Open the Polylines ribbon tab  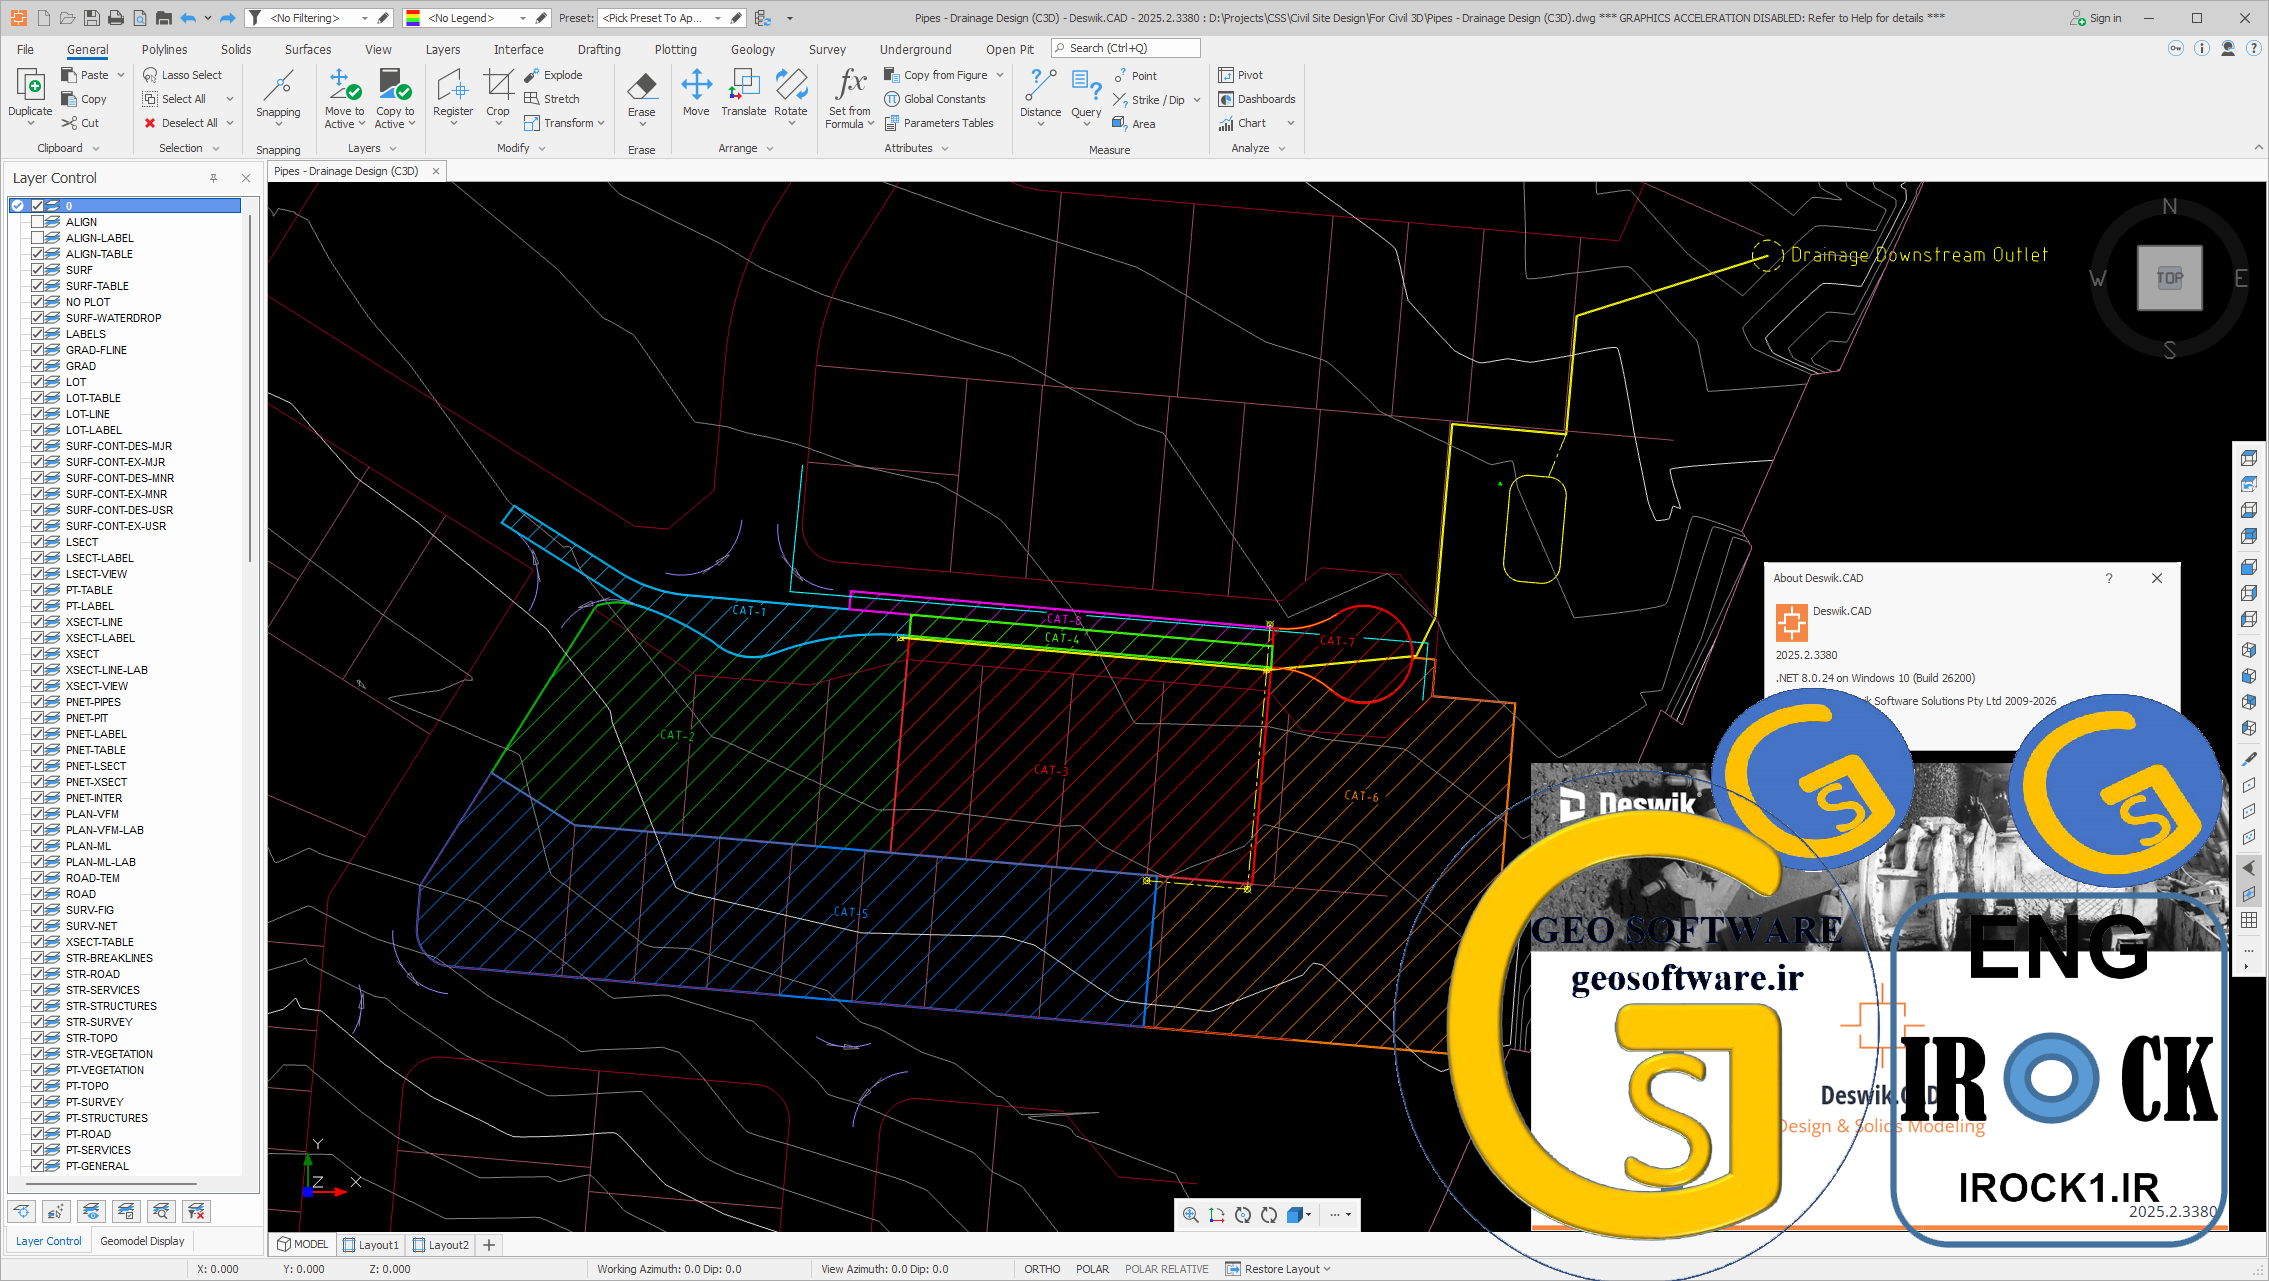pyautogui.click(x=164, y=49)
